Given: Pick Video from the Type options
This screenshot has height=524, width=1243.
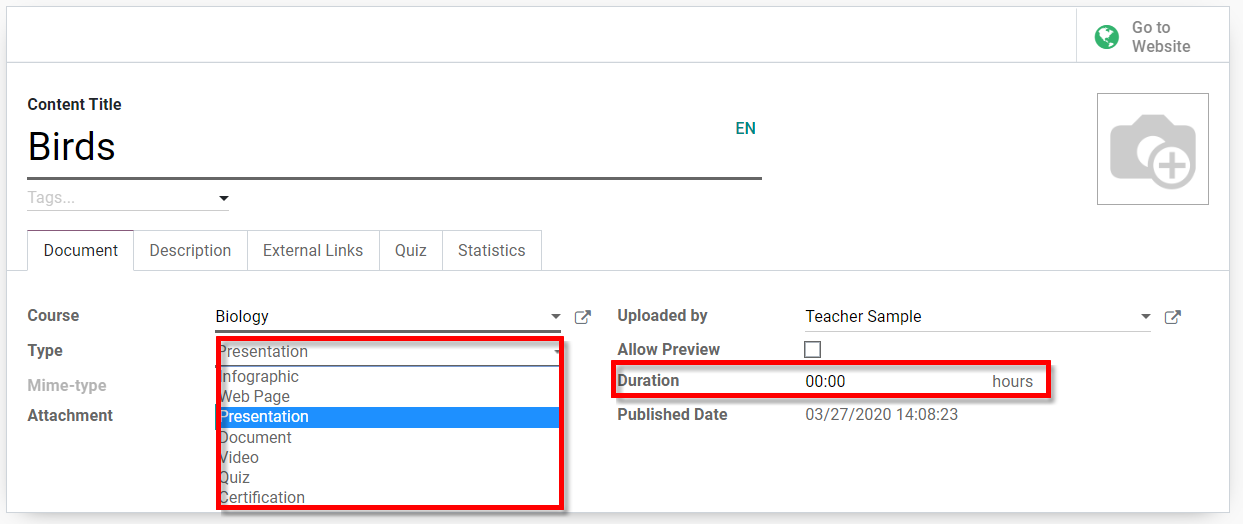Looking at the screenshot, I should click(x=240, y=458).
